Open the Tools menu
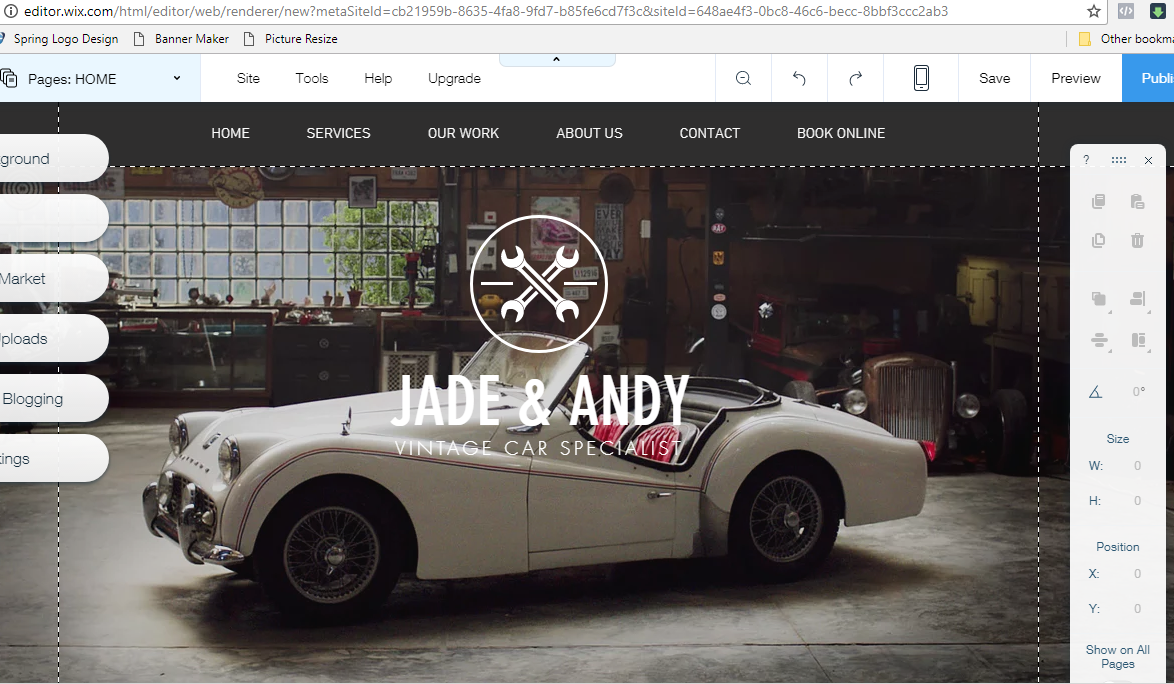 tap(311, 79)
